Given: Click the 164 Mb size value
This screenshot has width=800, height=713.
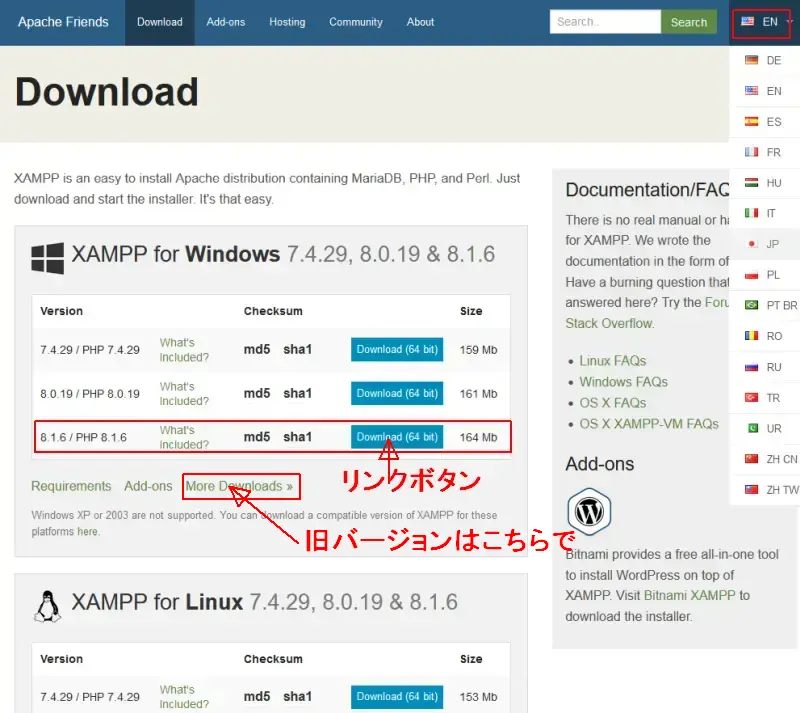Looking at the screenshot, I should [x=478, y=437].
